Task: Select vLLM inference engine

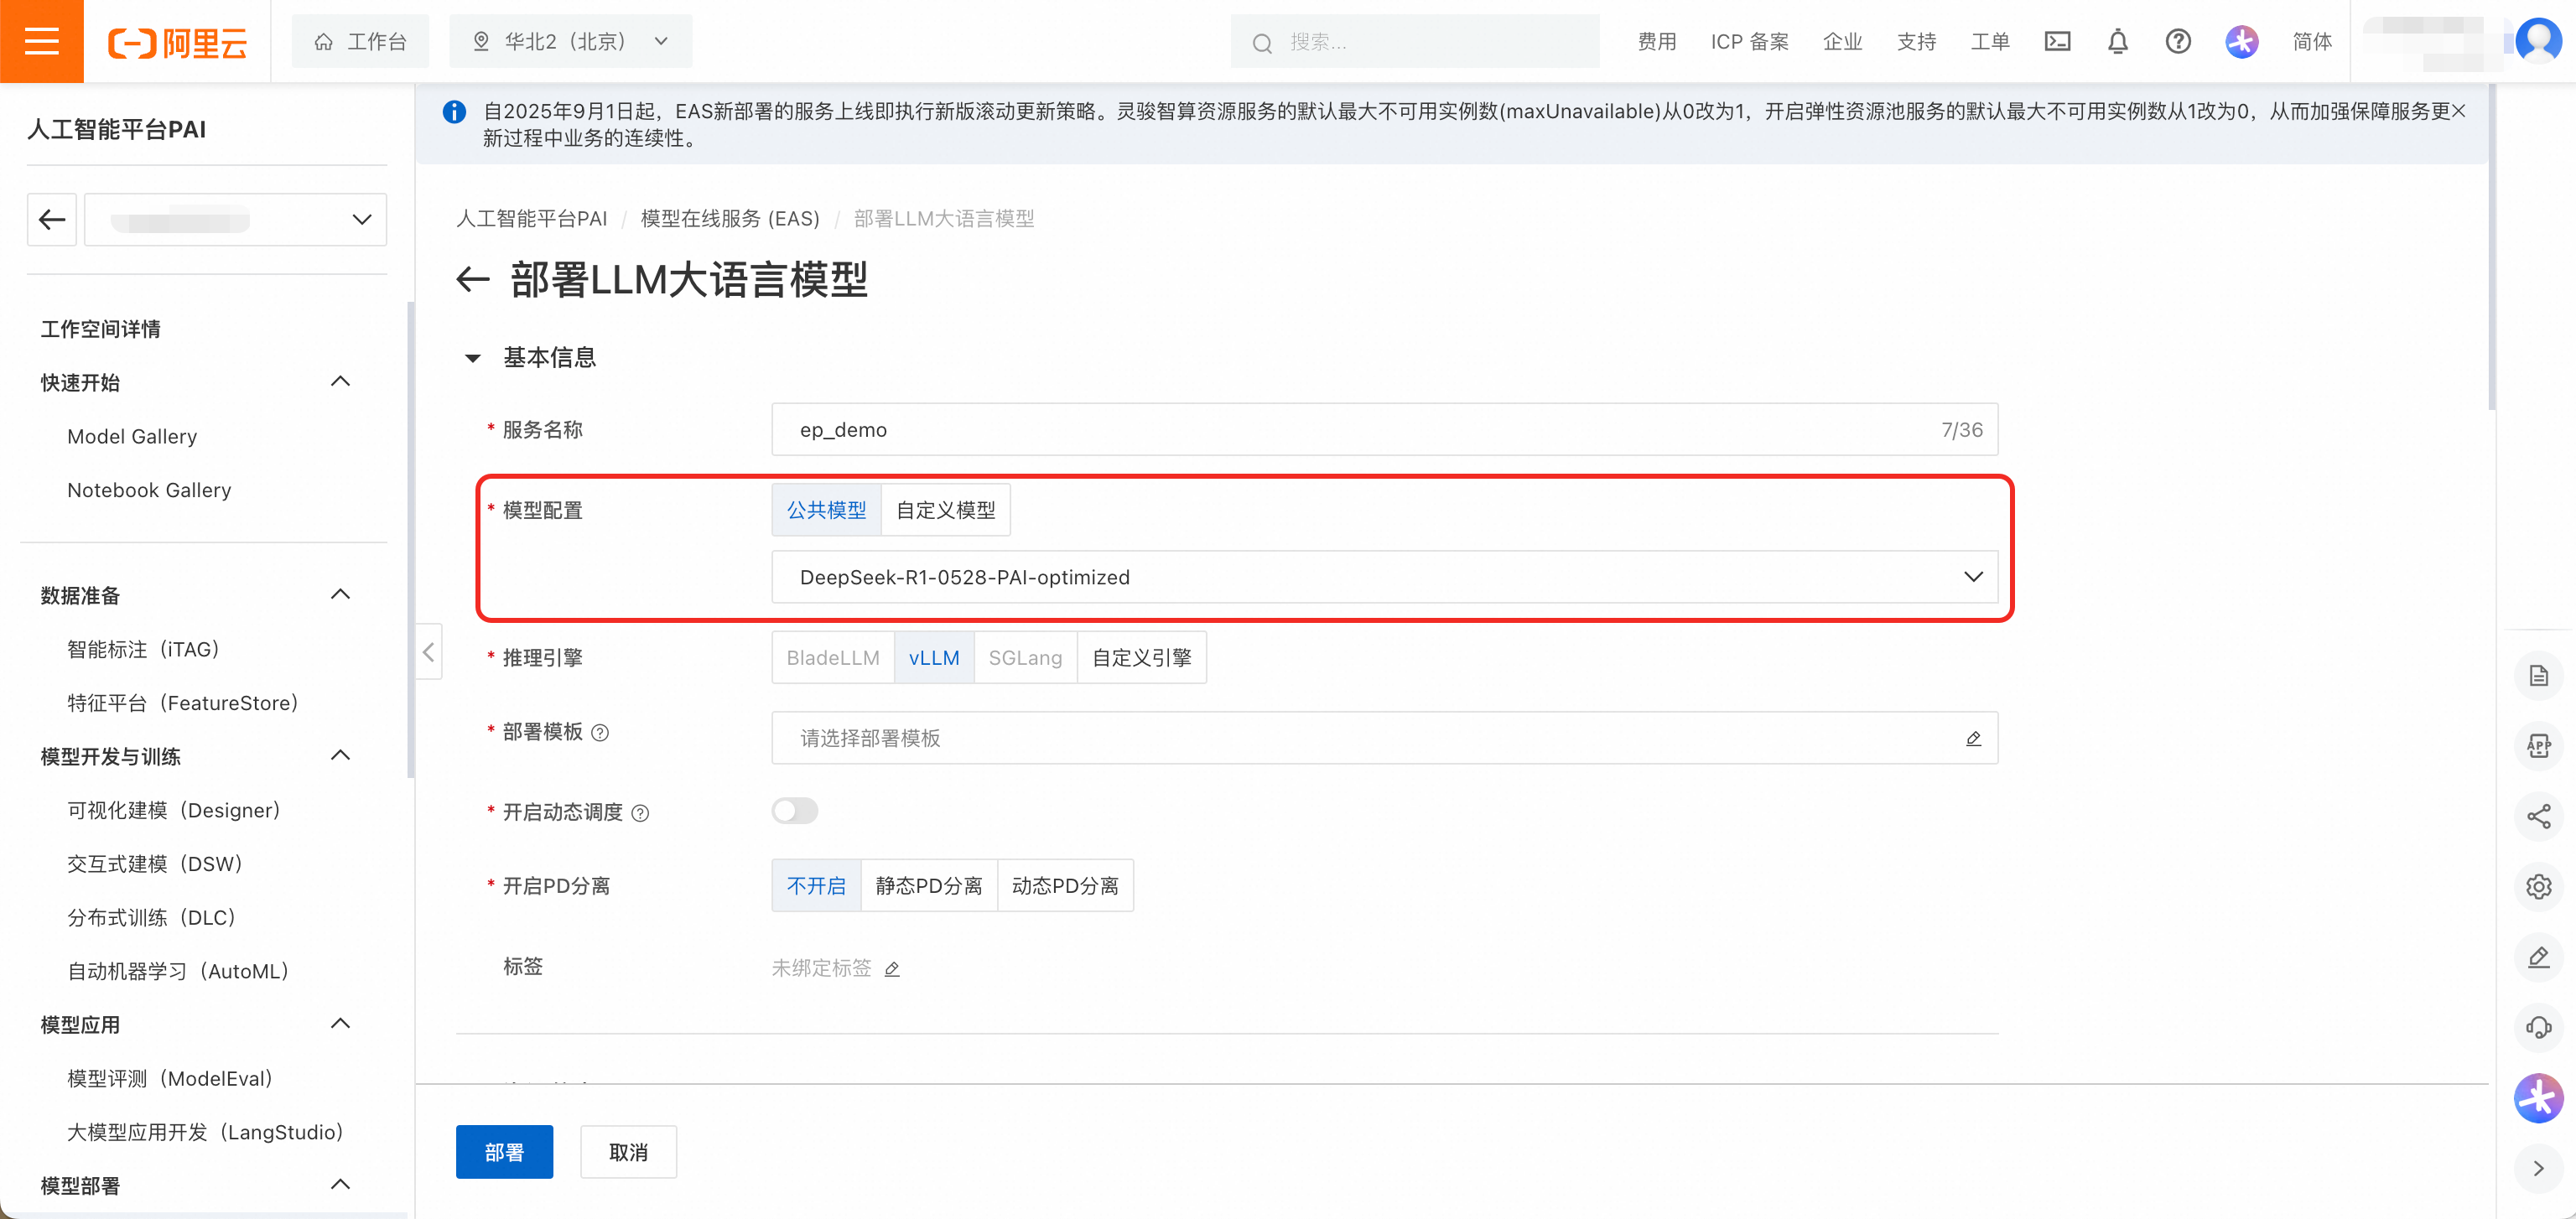Action: click(933, 657)
